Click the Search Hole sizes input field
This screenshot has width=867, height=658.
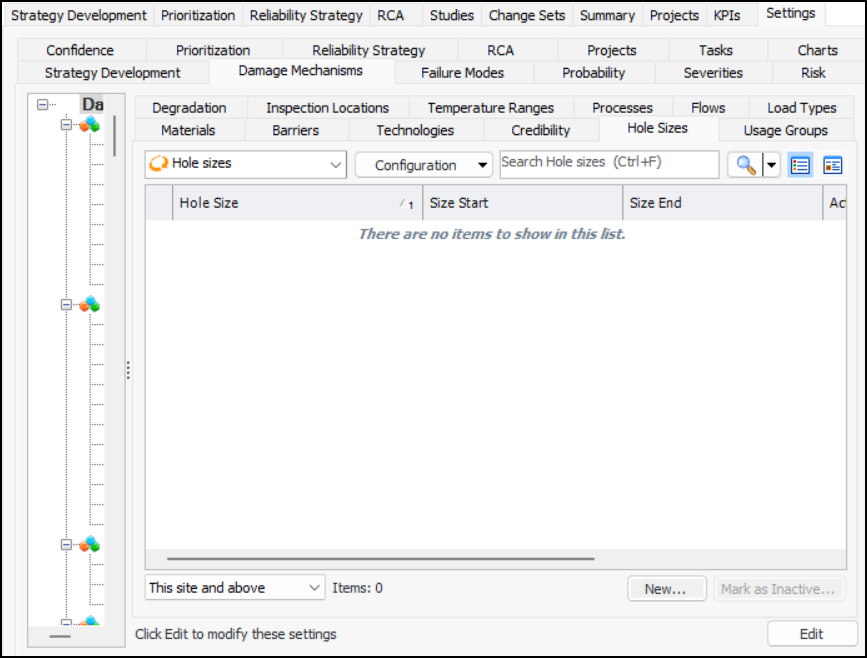point(608,163)
